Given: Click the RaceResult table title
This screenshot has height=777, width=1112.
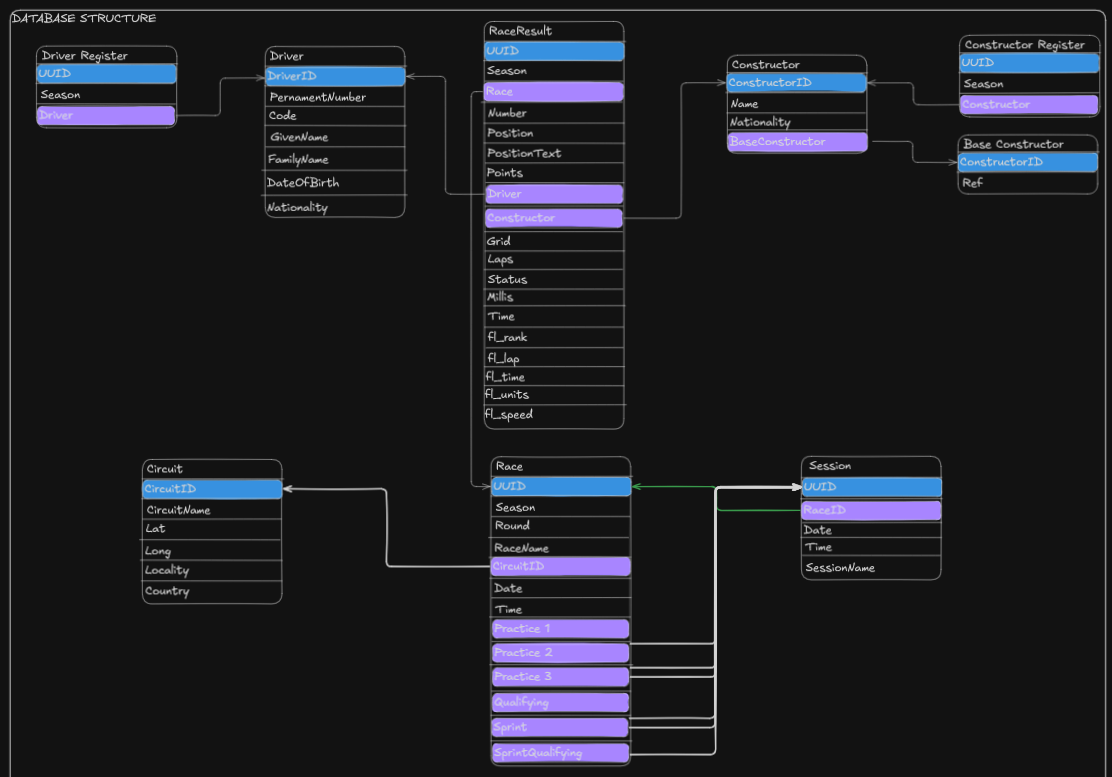Looking at the screenshot, I should pos(520,30).
